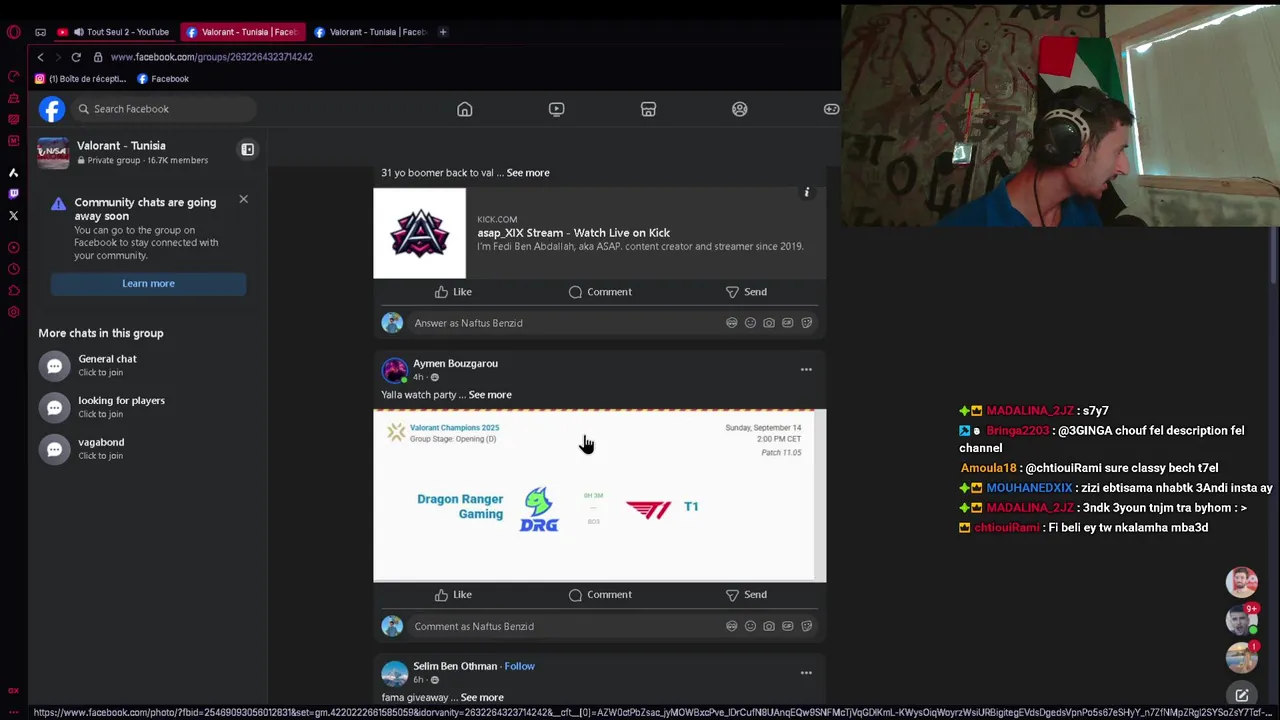1280x720 pixels.
Task: Comment on the asap_XIX Kick stream post
Action: (600, 292)
